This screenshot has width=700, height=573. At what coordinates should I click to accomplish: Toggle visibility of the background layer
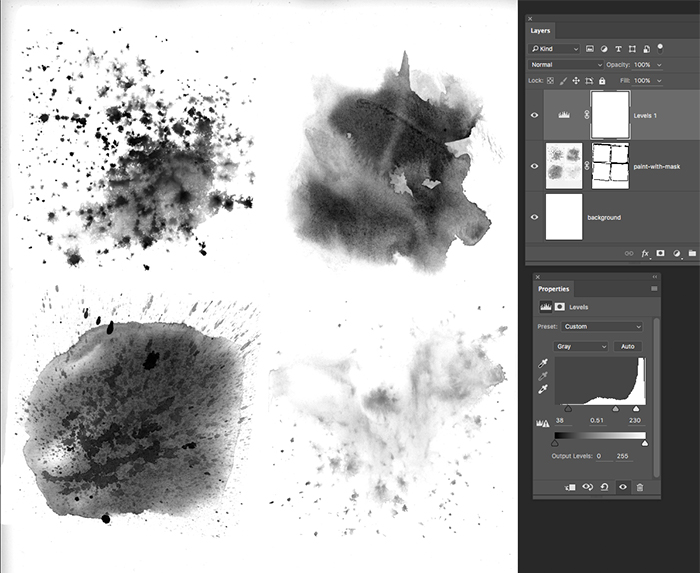pos(535,216)
